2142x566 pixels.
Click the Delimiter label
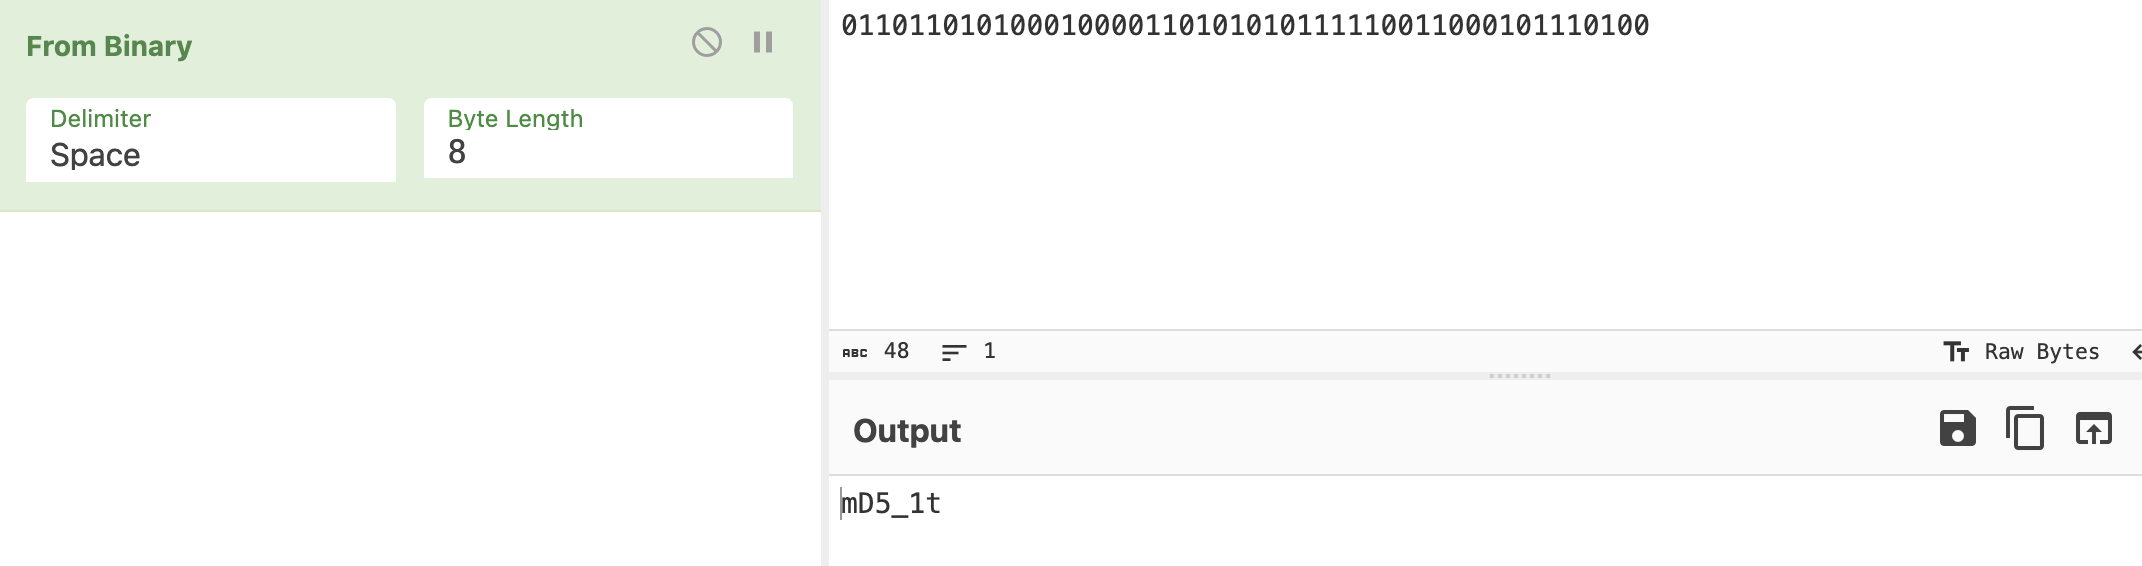[x=100, y=119]
